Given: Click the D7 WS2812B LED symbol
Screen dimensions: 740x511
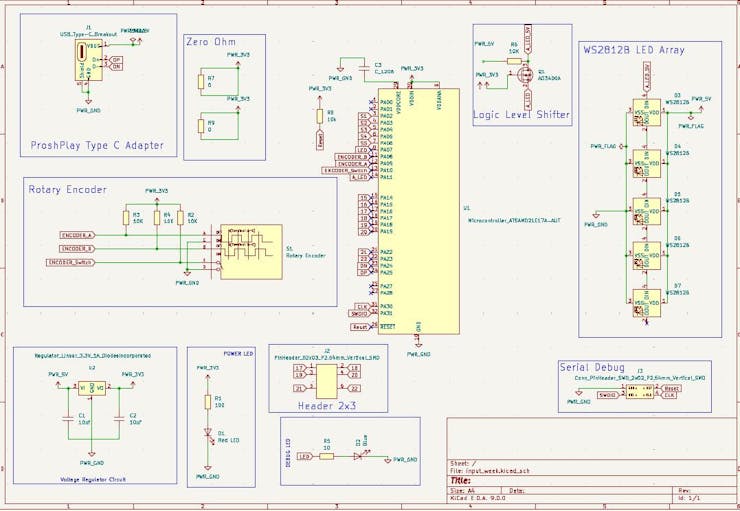Looking at the screenshot, I should point(642,301).
